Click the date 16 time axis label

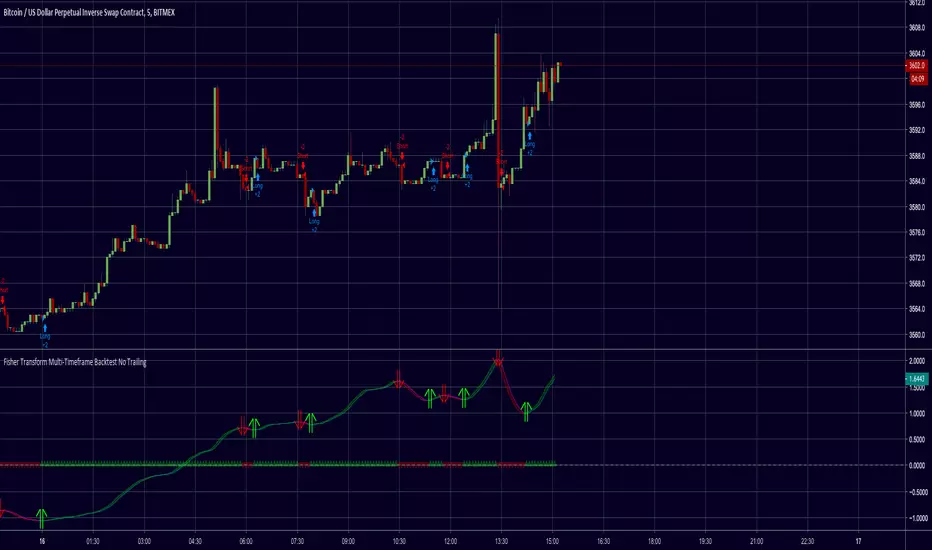42,541
